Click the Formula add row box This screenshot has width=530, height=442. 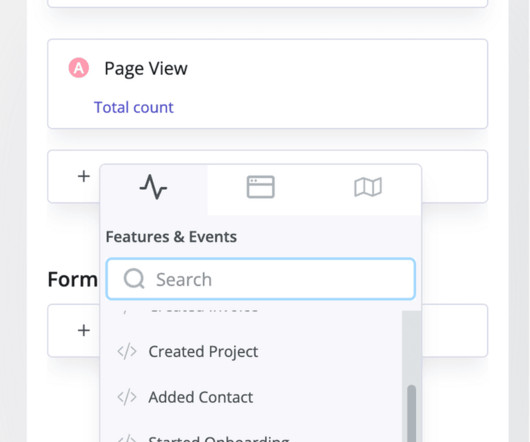pyautogui.click(x=267, y=330)
